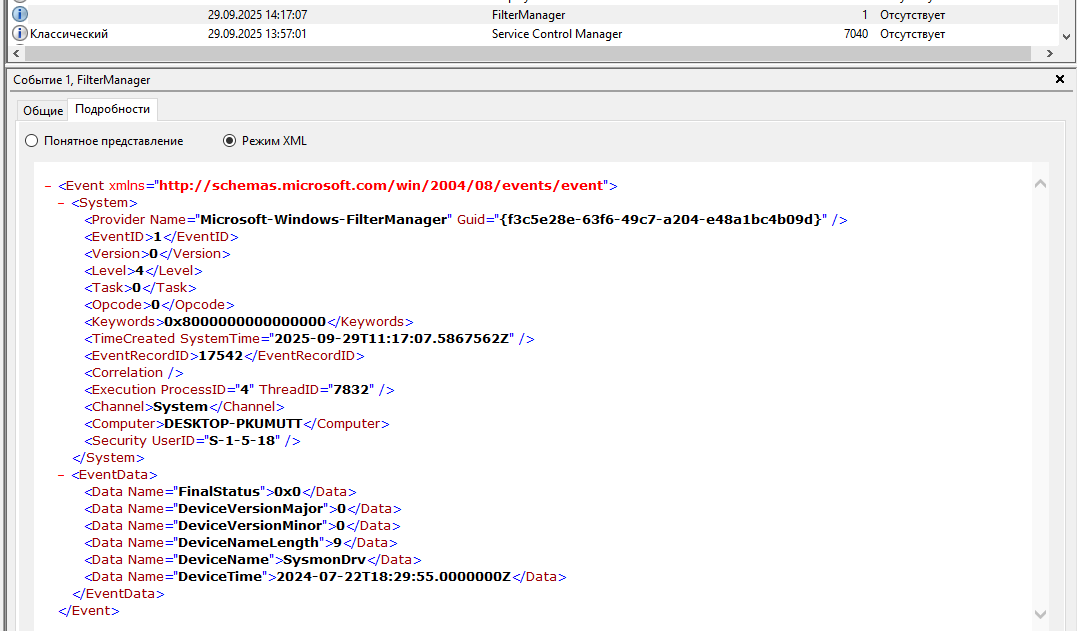Collapse the System XML node
Screen dimensions: 1077x631
tap(61, 202)
